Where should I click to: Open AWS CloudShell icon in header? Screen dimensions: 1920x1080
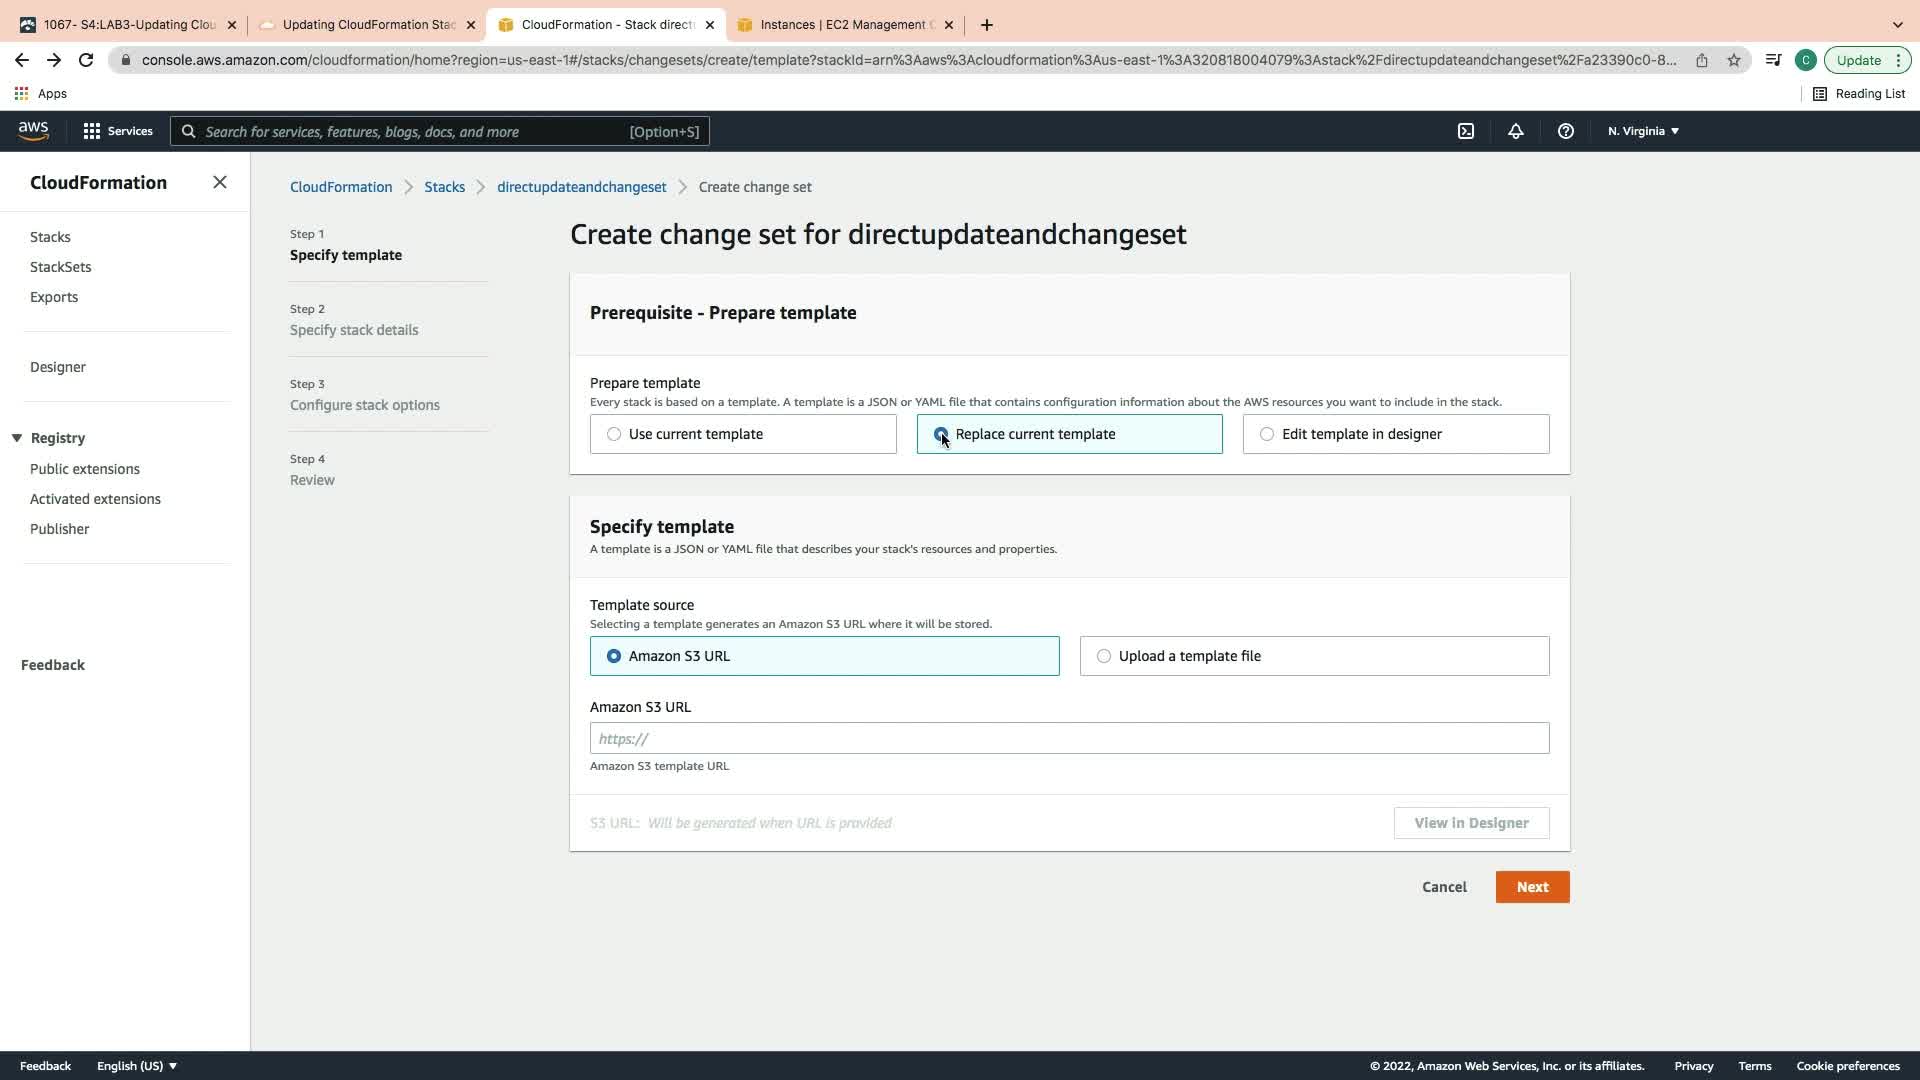(1465, 131)
